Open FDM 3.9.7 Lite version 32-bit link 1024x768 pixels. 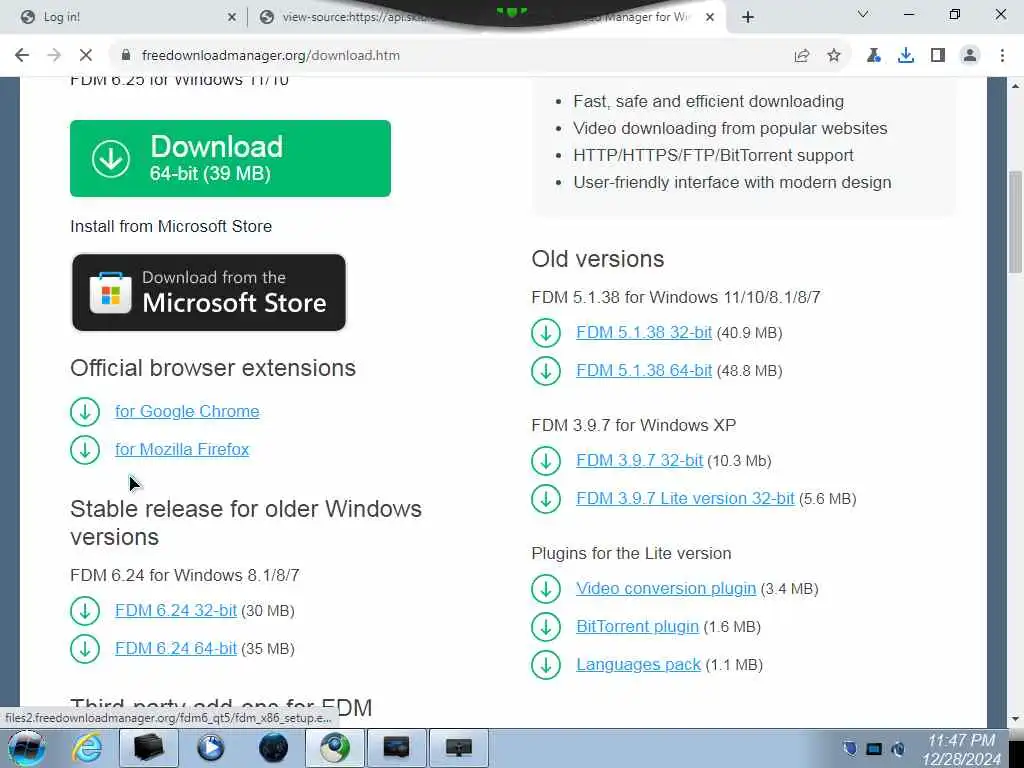pyautogui.click(x=685, y=498)
